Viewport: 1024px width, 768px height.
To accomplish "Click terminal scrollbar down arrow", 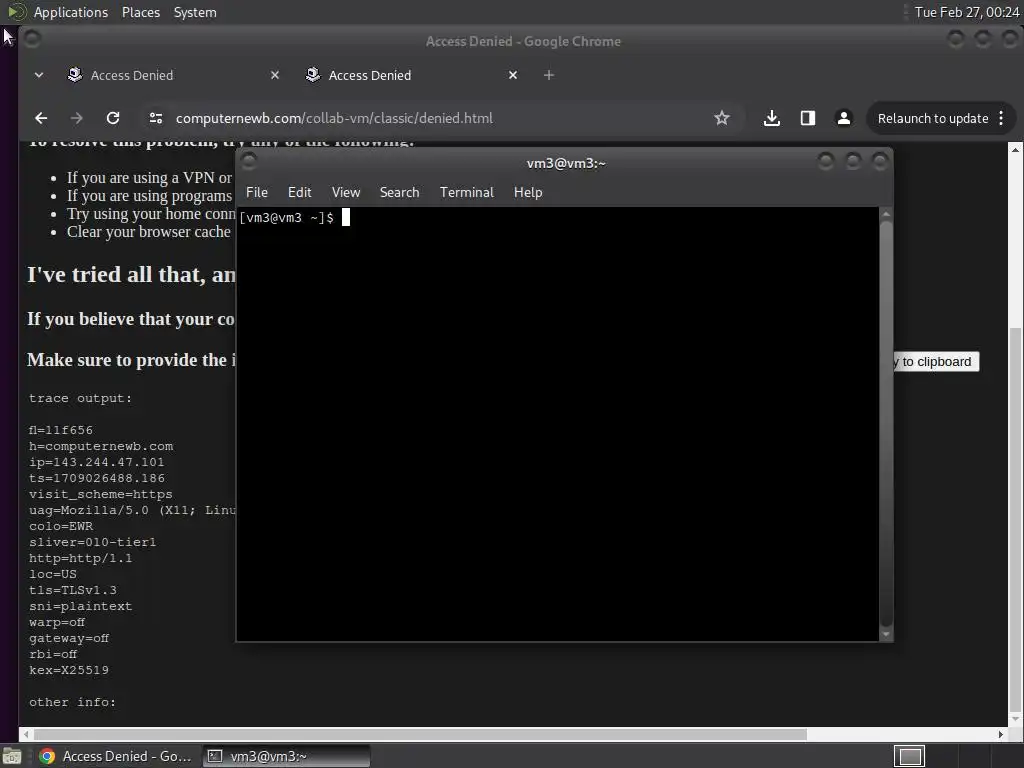I will (x=886, y=634).
